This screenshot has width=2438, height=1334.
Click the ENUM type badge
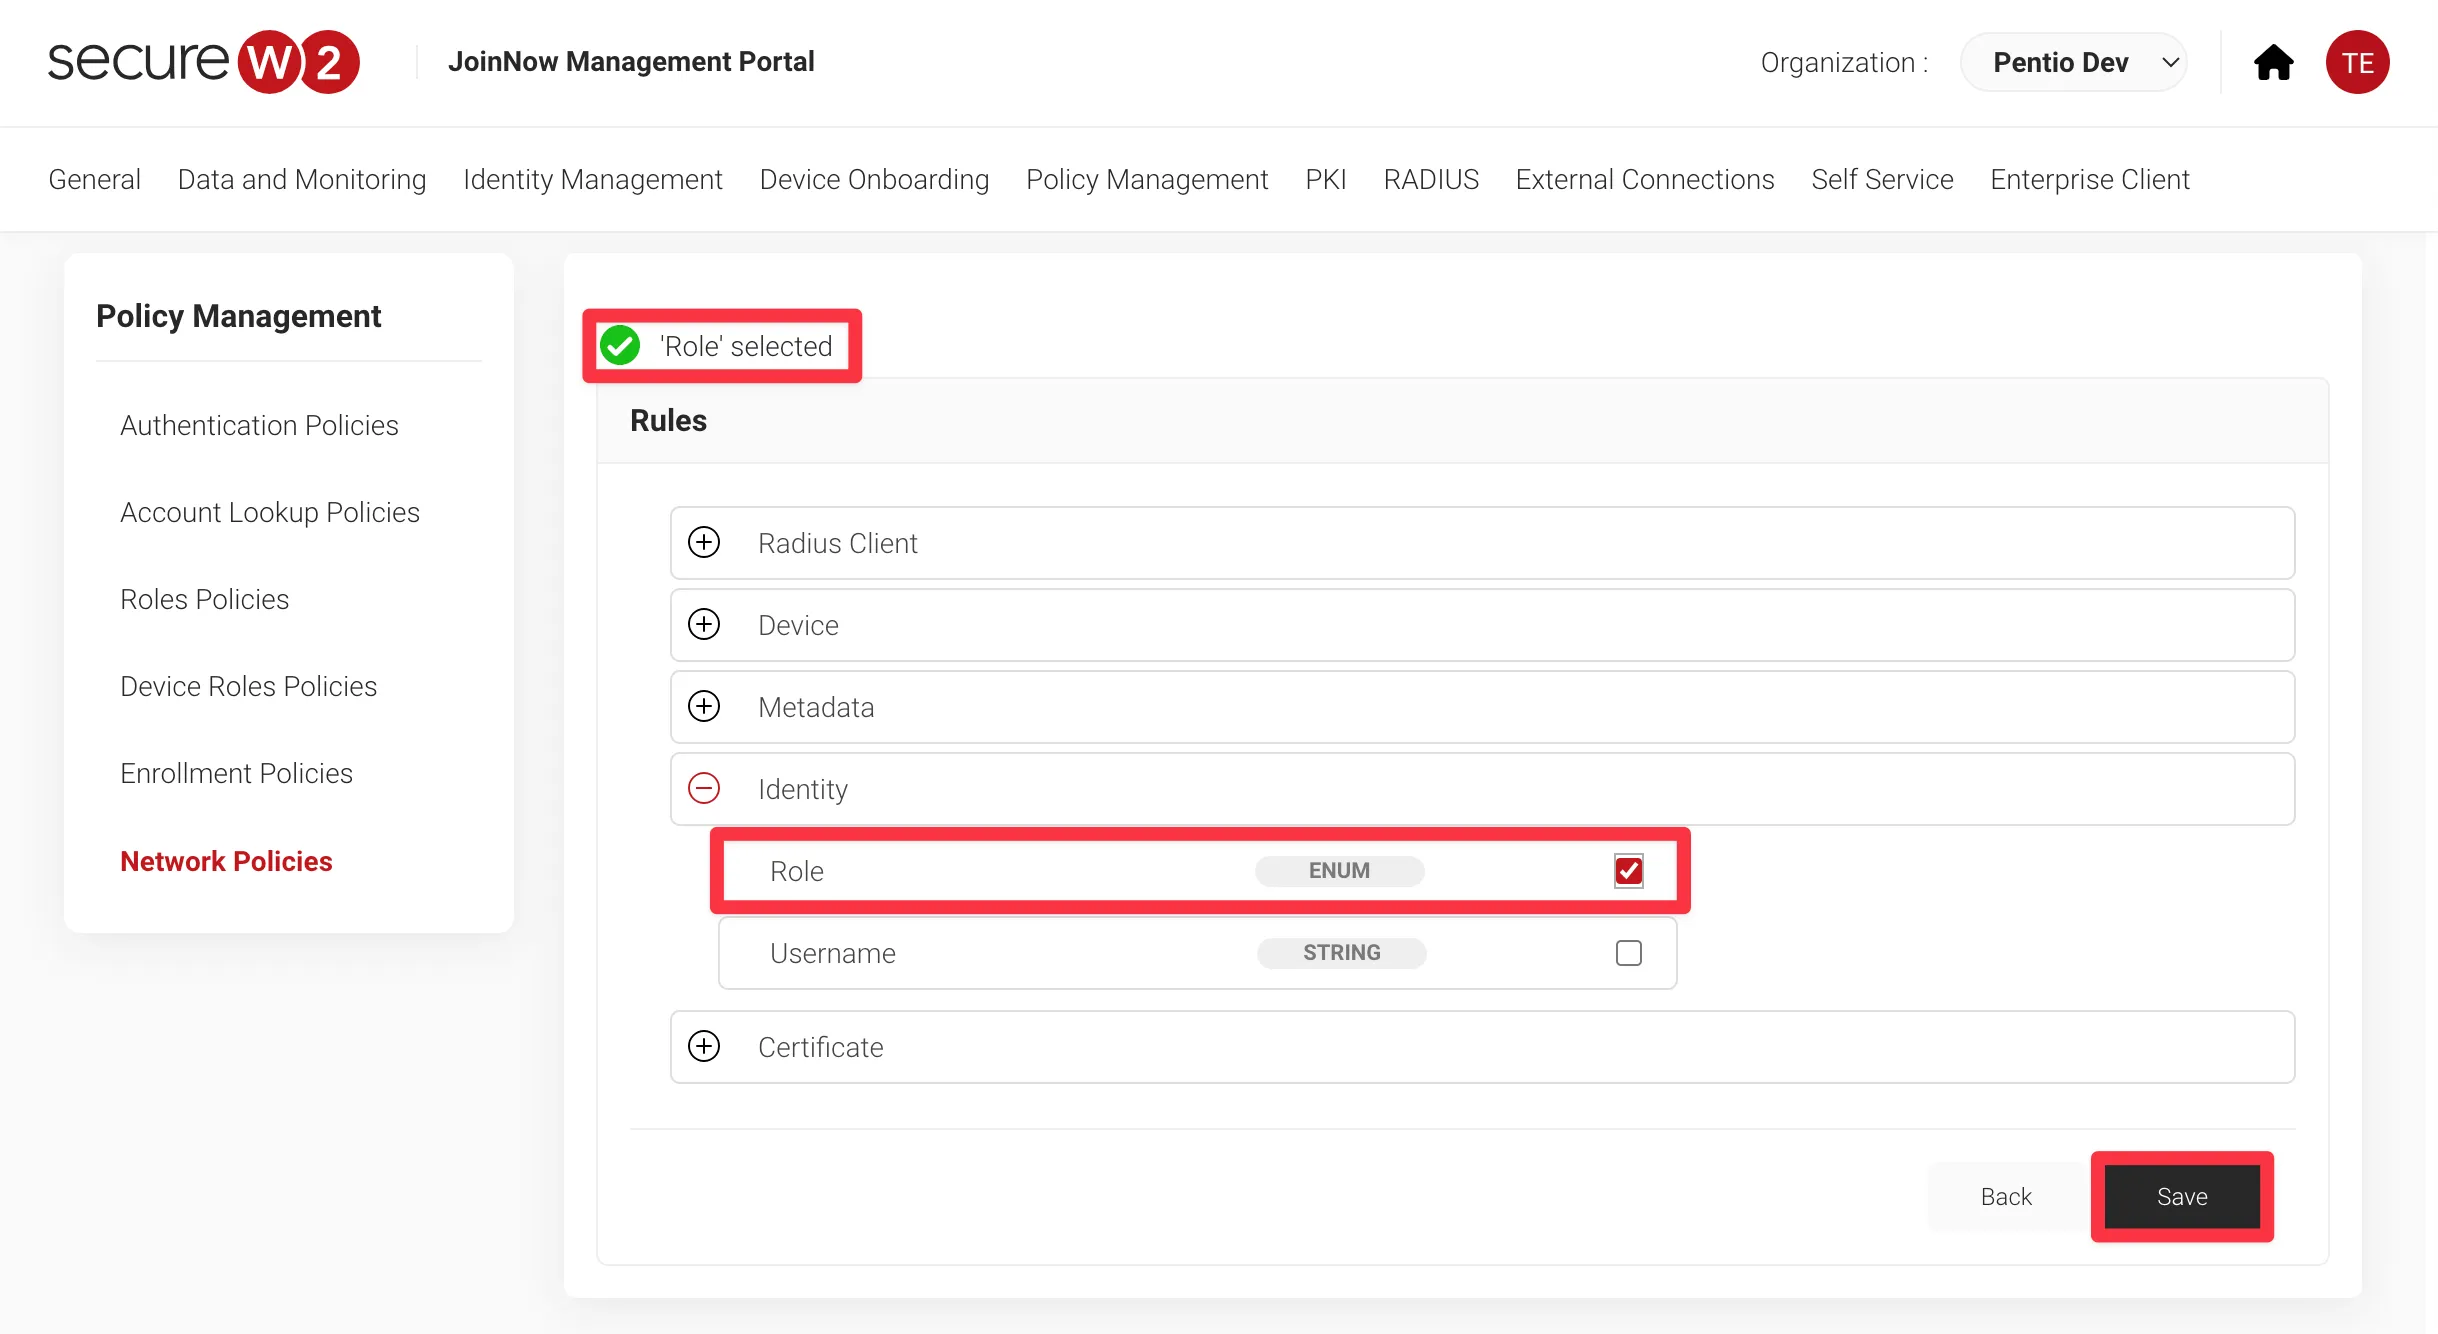1339,870
